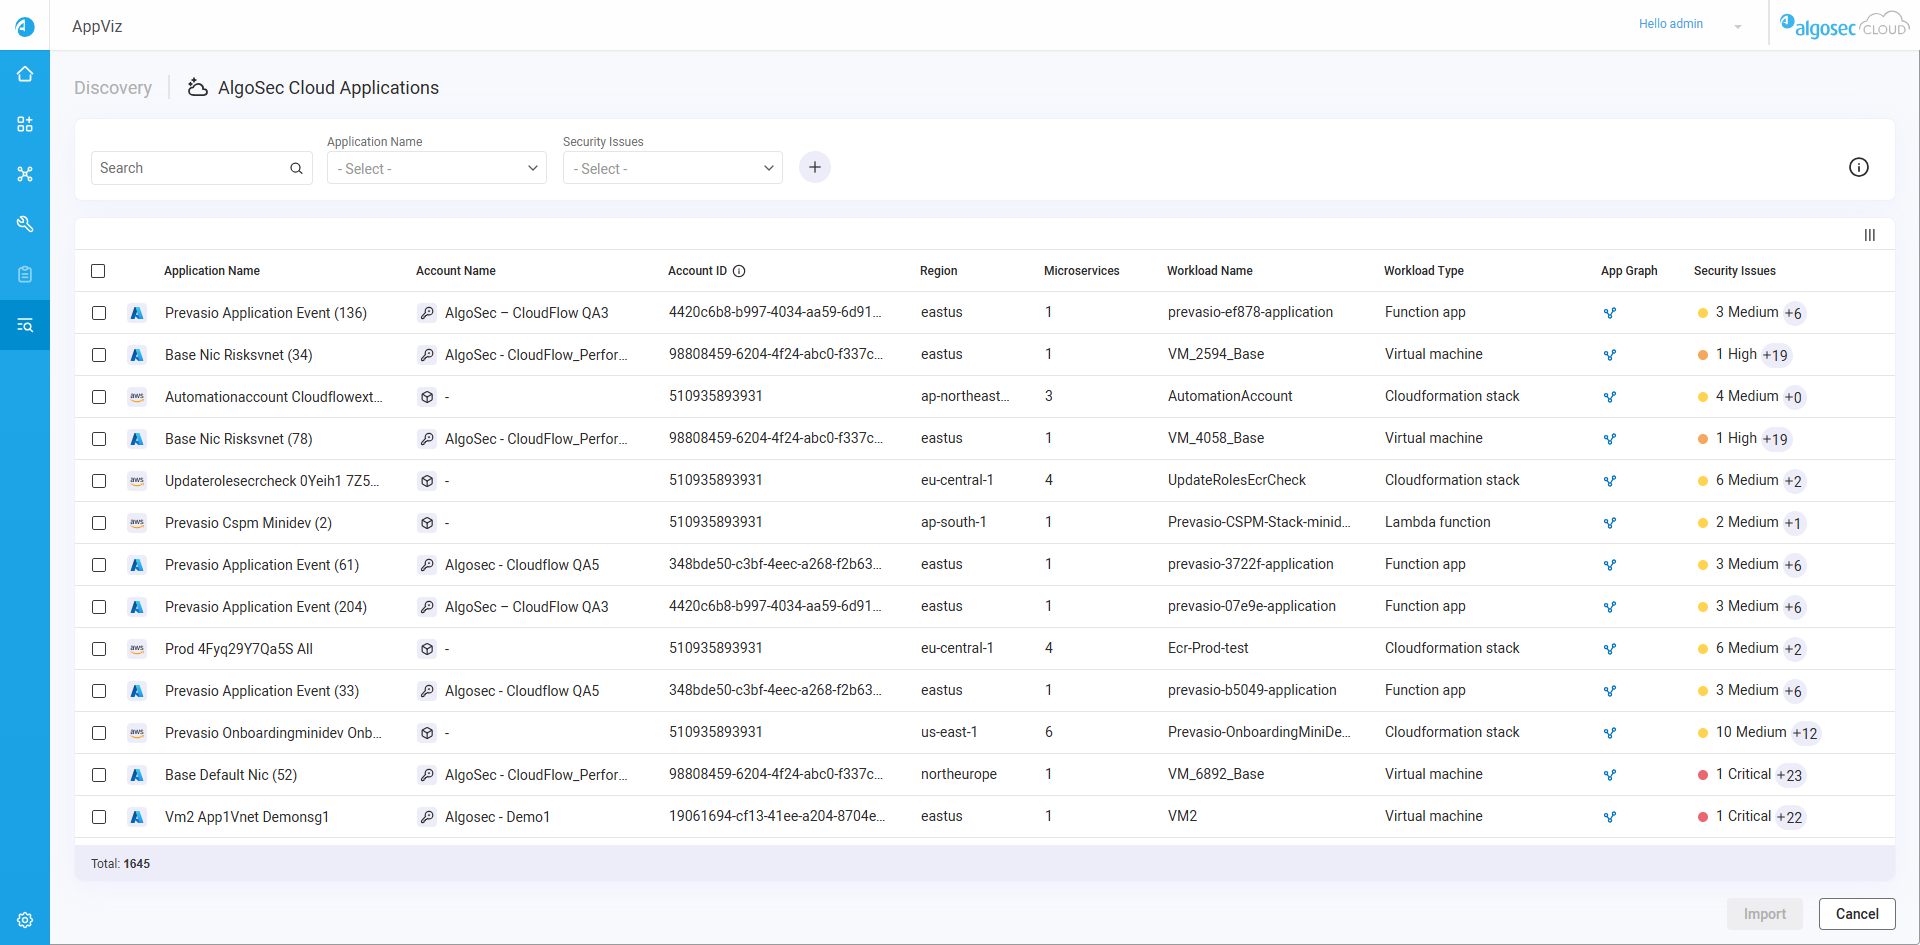Viewport: 1920px width, 945px height.
Task: Click the Import button
Action: pyautogui.click(x=1764, y=914)
